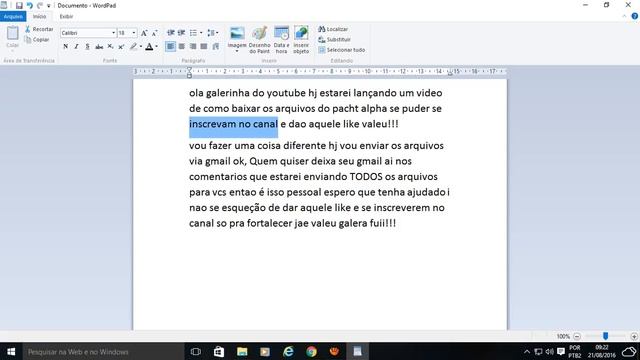Click the Save icon in quick access toolbar

point(19,6)
